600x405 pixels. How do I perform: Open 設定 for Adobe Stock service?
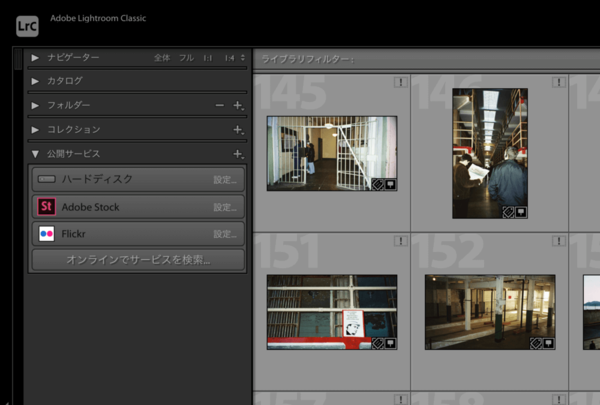(x=225, y=207)
